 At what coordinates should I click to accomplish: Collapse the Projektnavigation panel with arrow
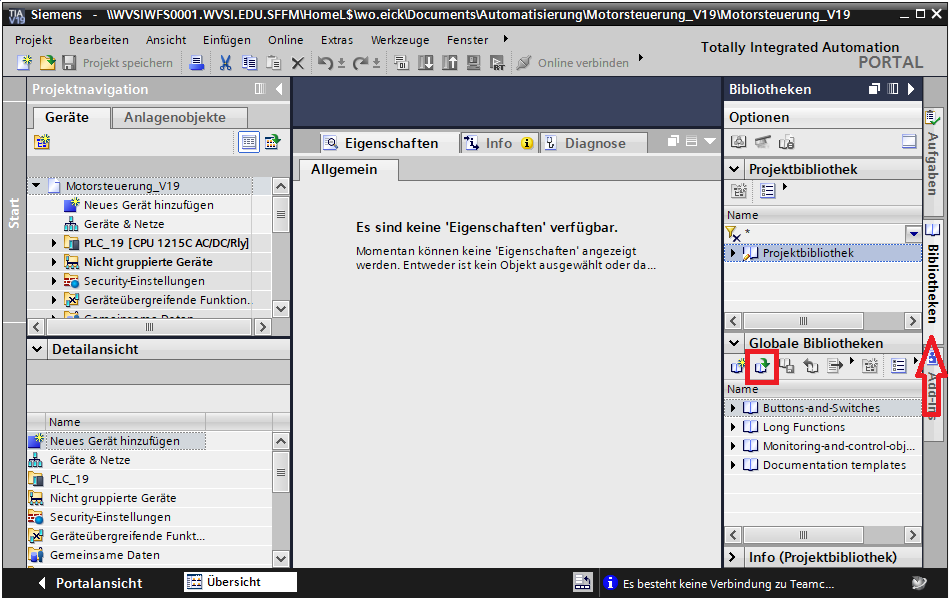point(279,89)
